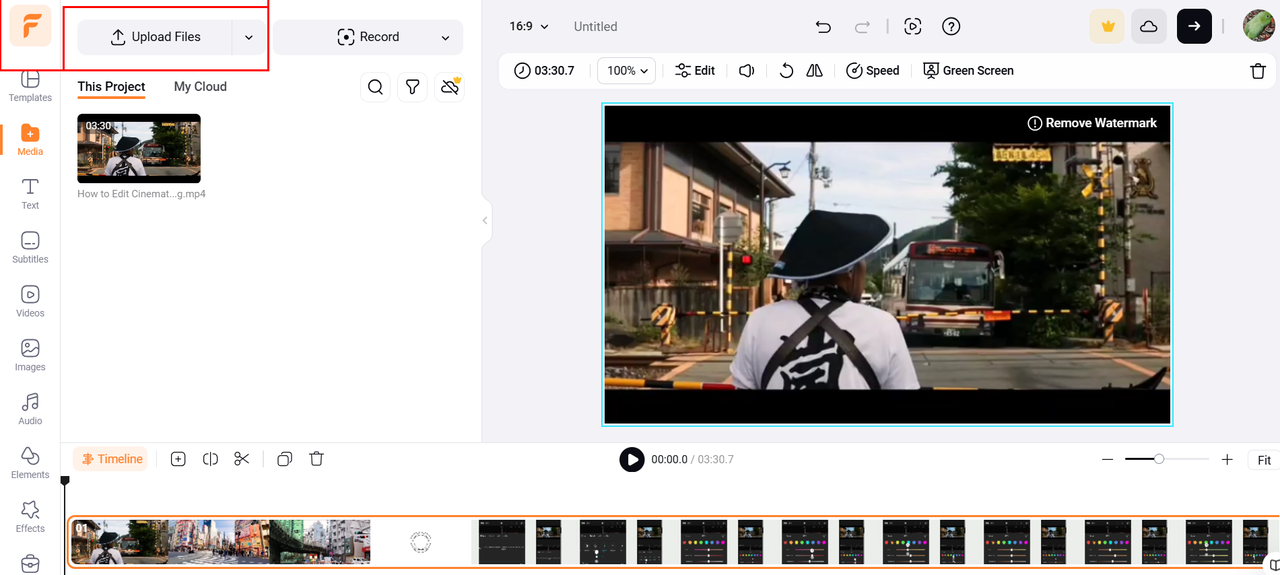Play the video with the play button
Image resolution: width=1280 pixels, height=575 pixels.
632,459
